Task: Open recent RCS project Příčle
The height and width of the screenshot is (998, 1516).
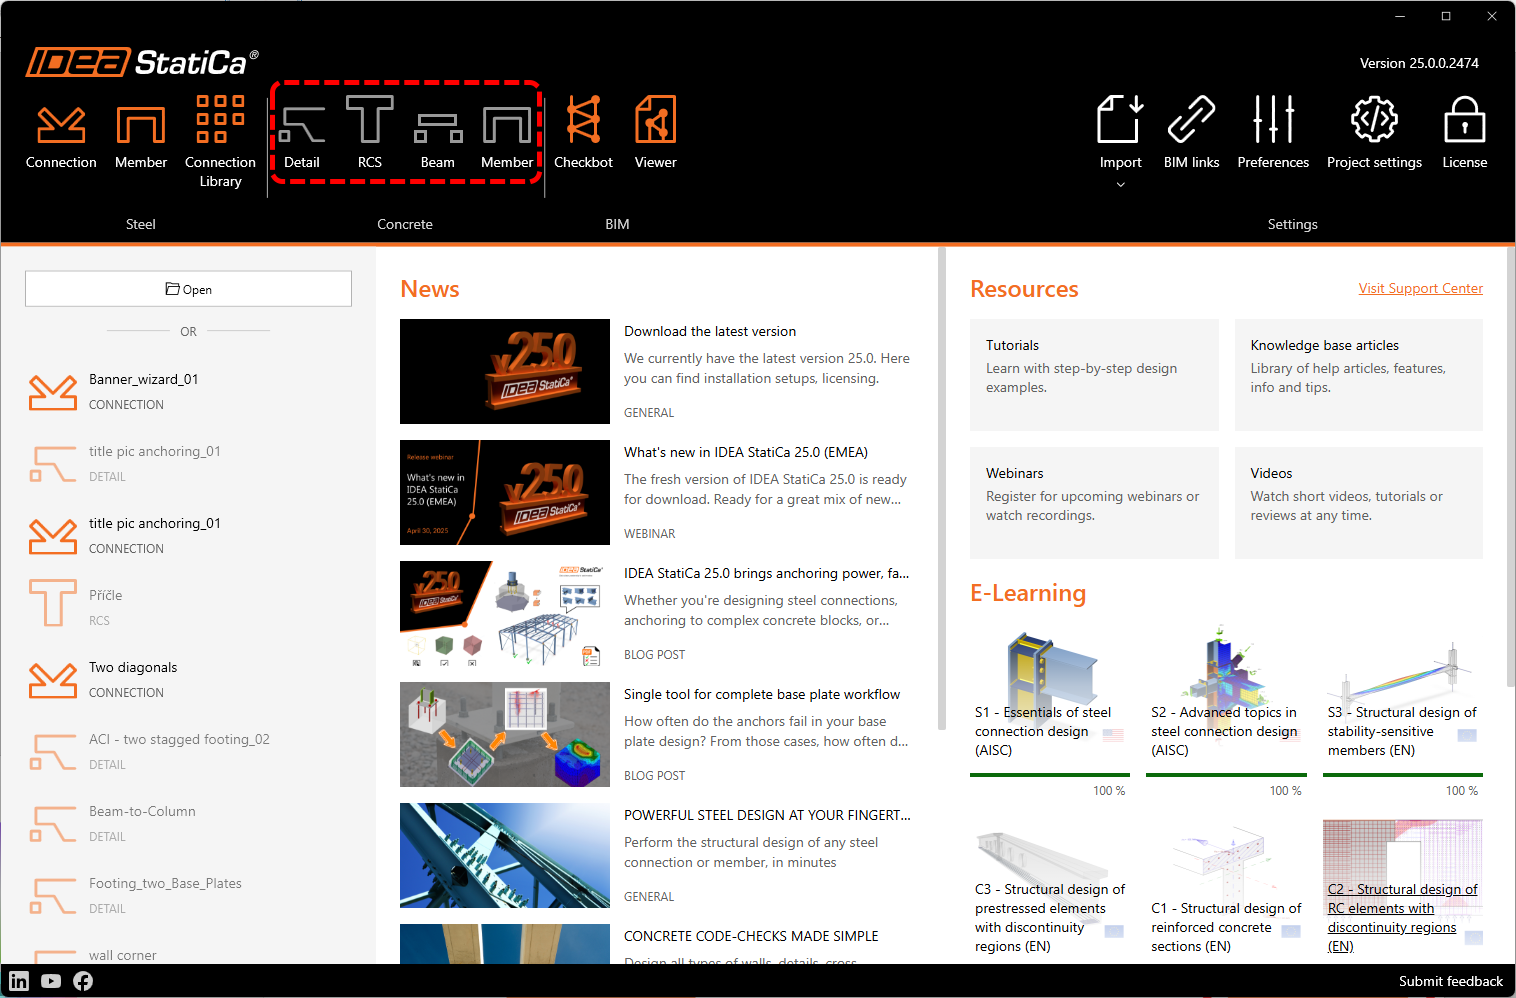Action: click(188, 608)
